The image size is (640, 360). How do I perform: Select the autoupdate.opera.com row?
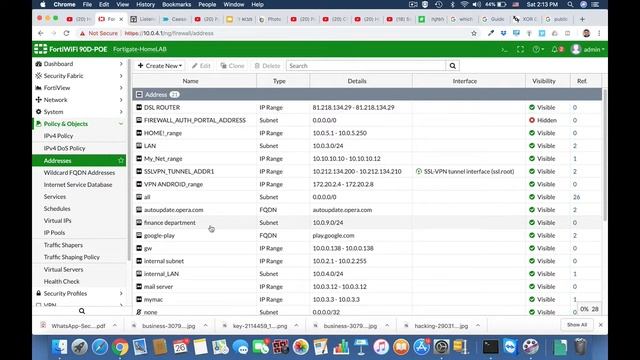point(367,210)
